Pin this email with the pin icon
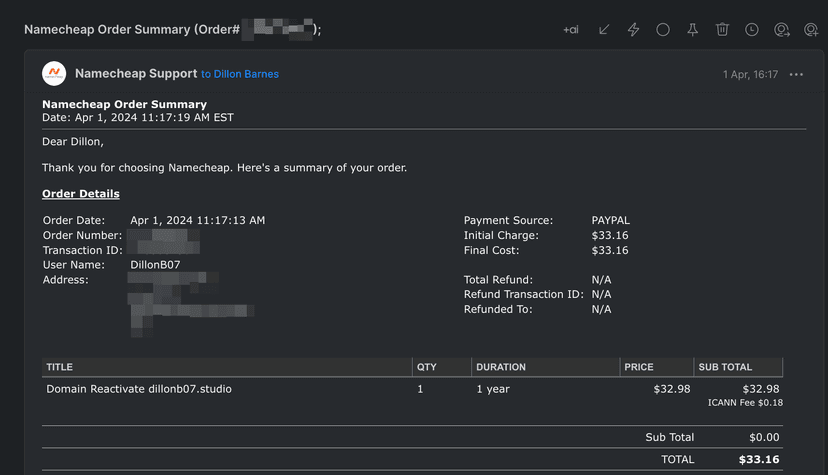828x475 pixels. coord(692,30)
